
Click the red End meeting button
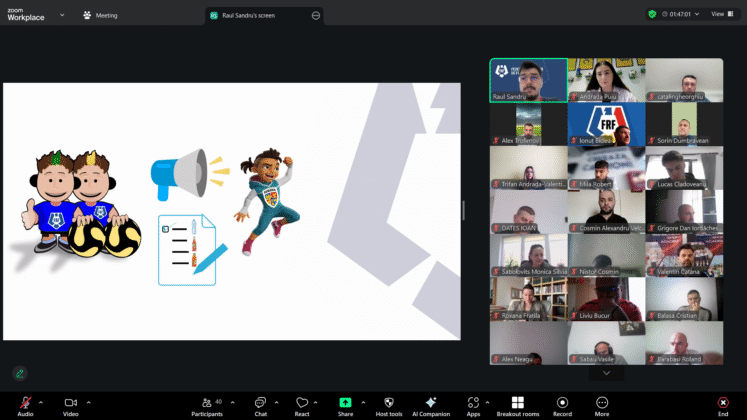pos(722,402)
